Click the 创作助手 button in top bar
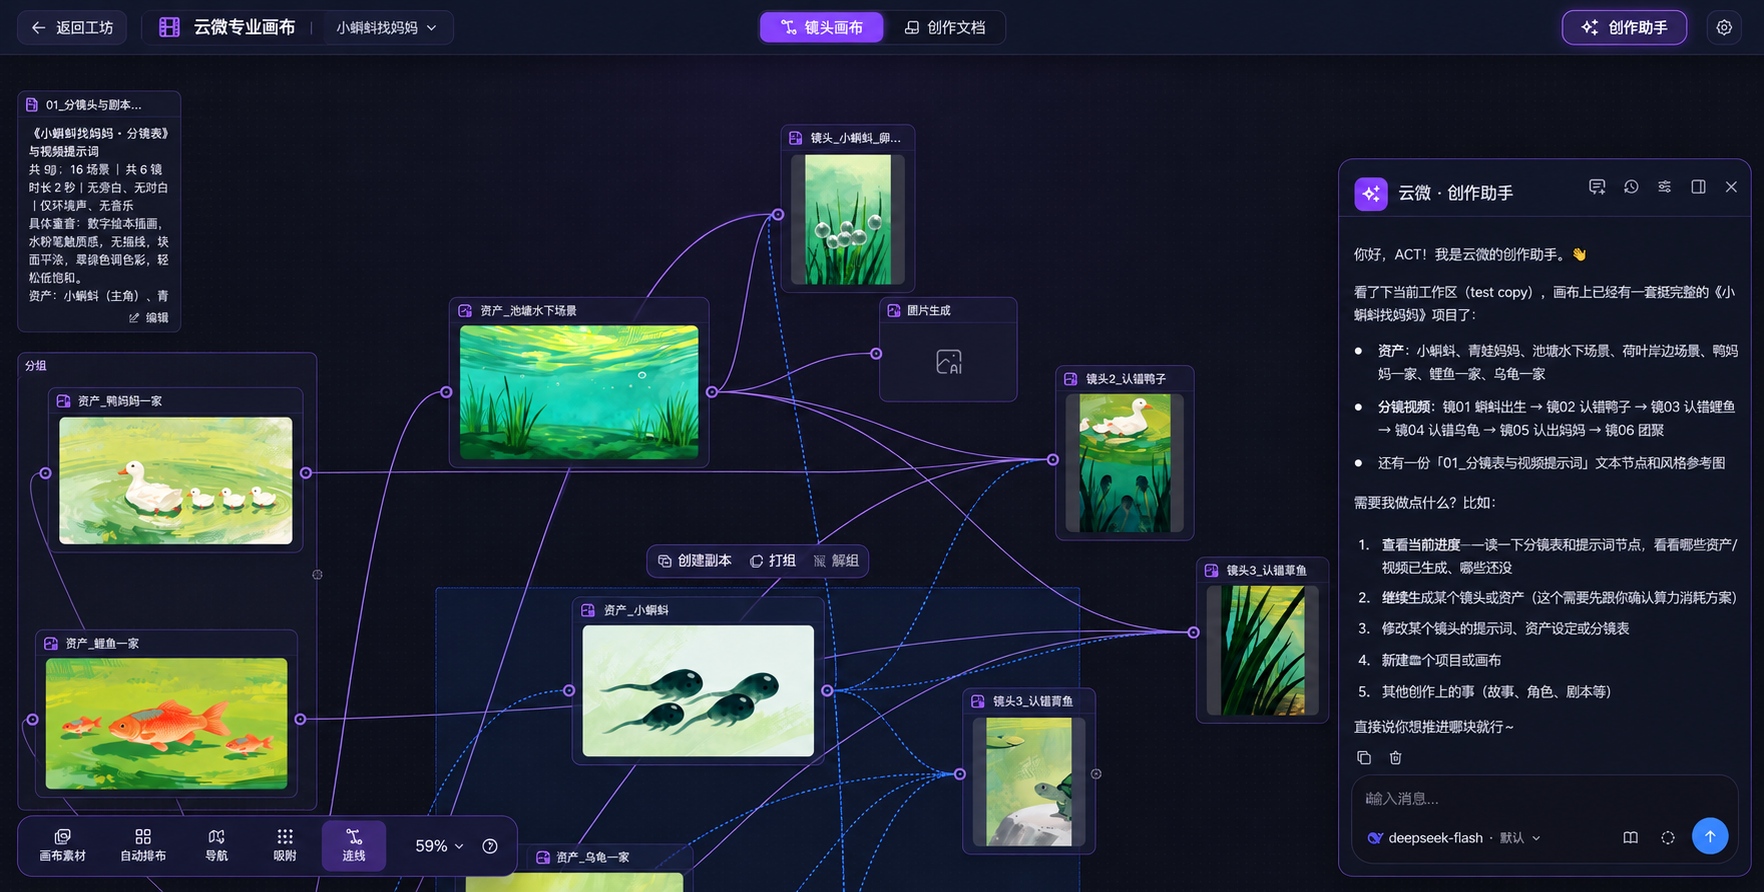Image resolution: width=1764 pixels, height=892 pixels. coord(1624,28)
